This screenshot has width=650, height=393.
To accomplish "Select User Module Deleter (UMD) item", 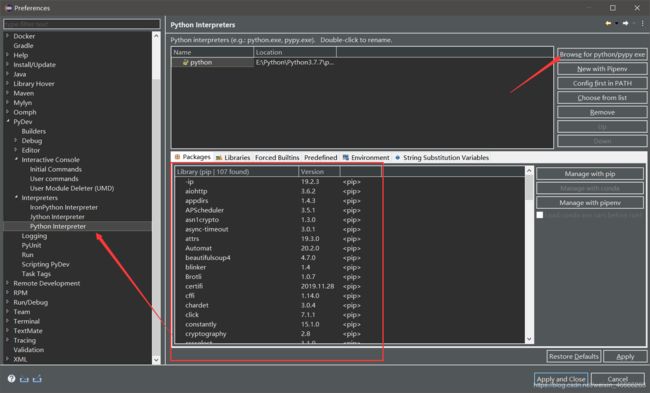I will [x=72, y=188].
